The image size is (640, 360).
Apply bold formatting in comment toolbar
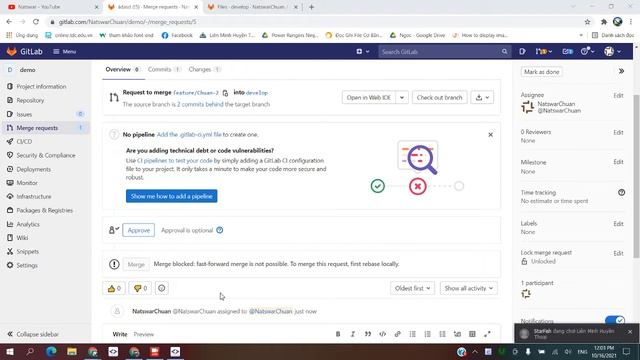point(338,334)
